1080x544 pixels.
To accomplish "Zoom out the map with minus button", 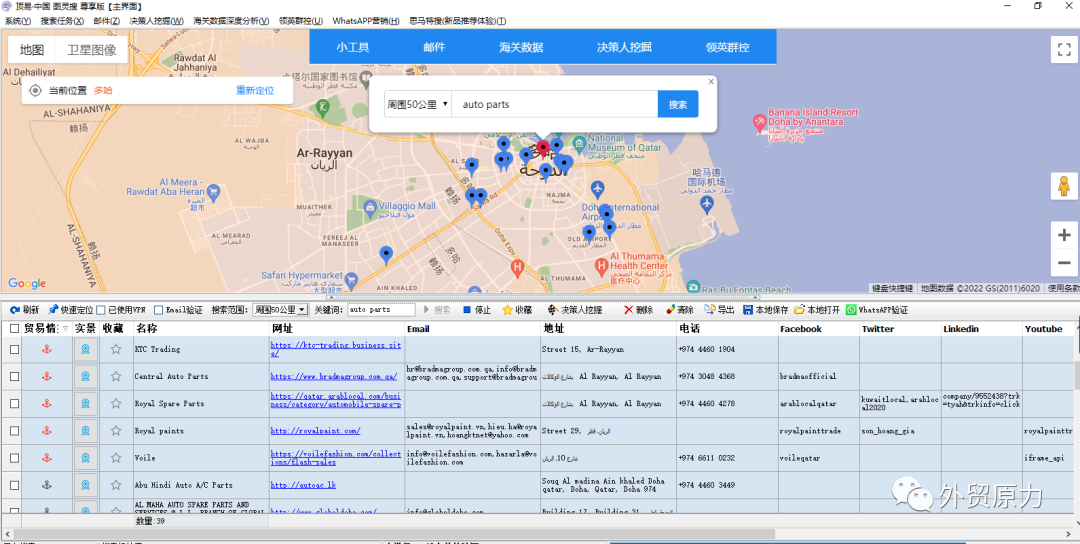I will point(1064,263).
